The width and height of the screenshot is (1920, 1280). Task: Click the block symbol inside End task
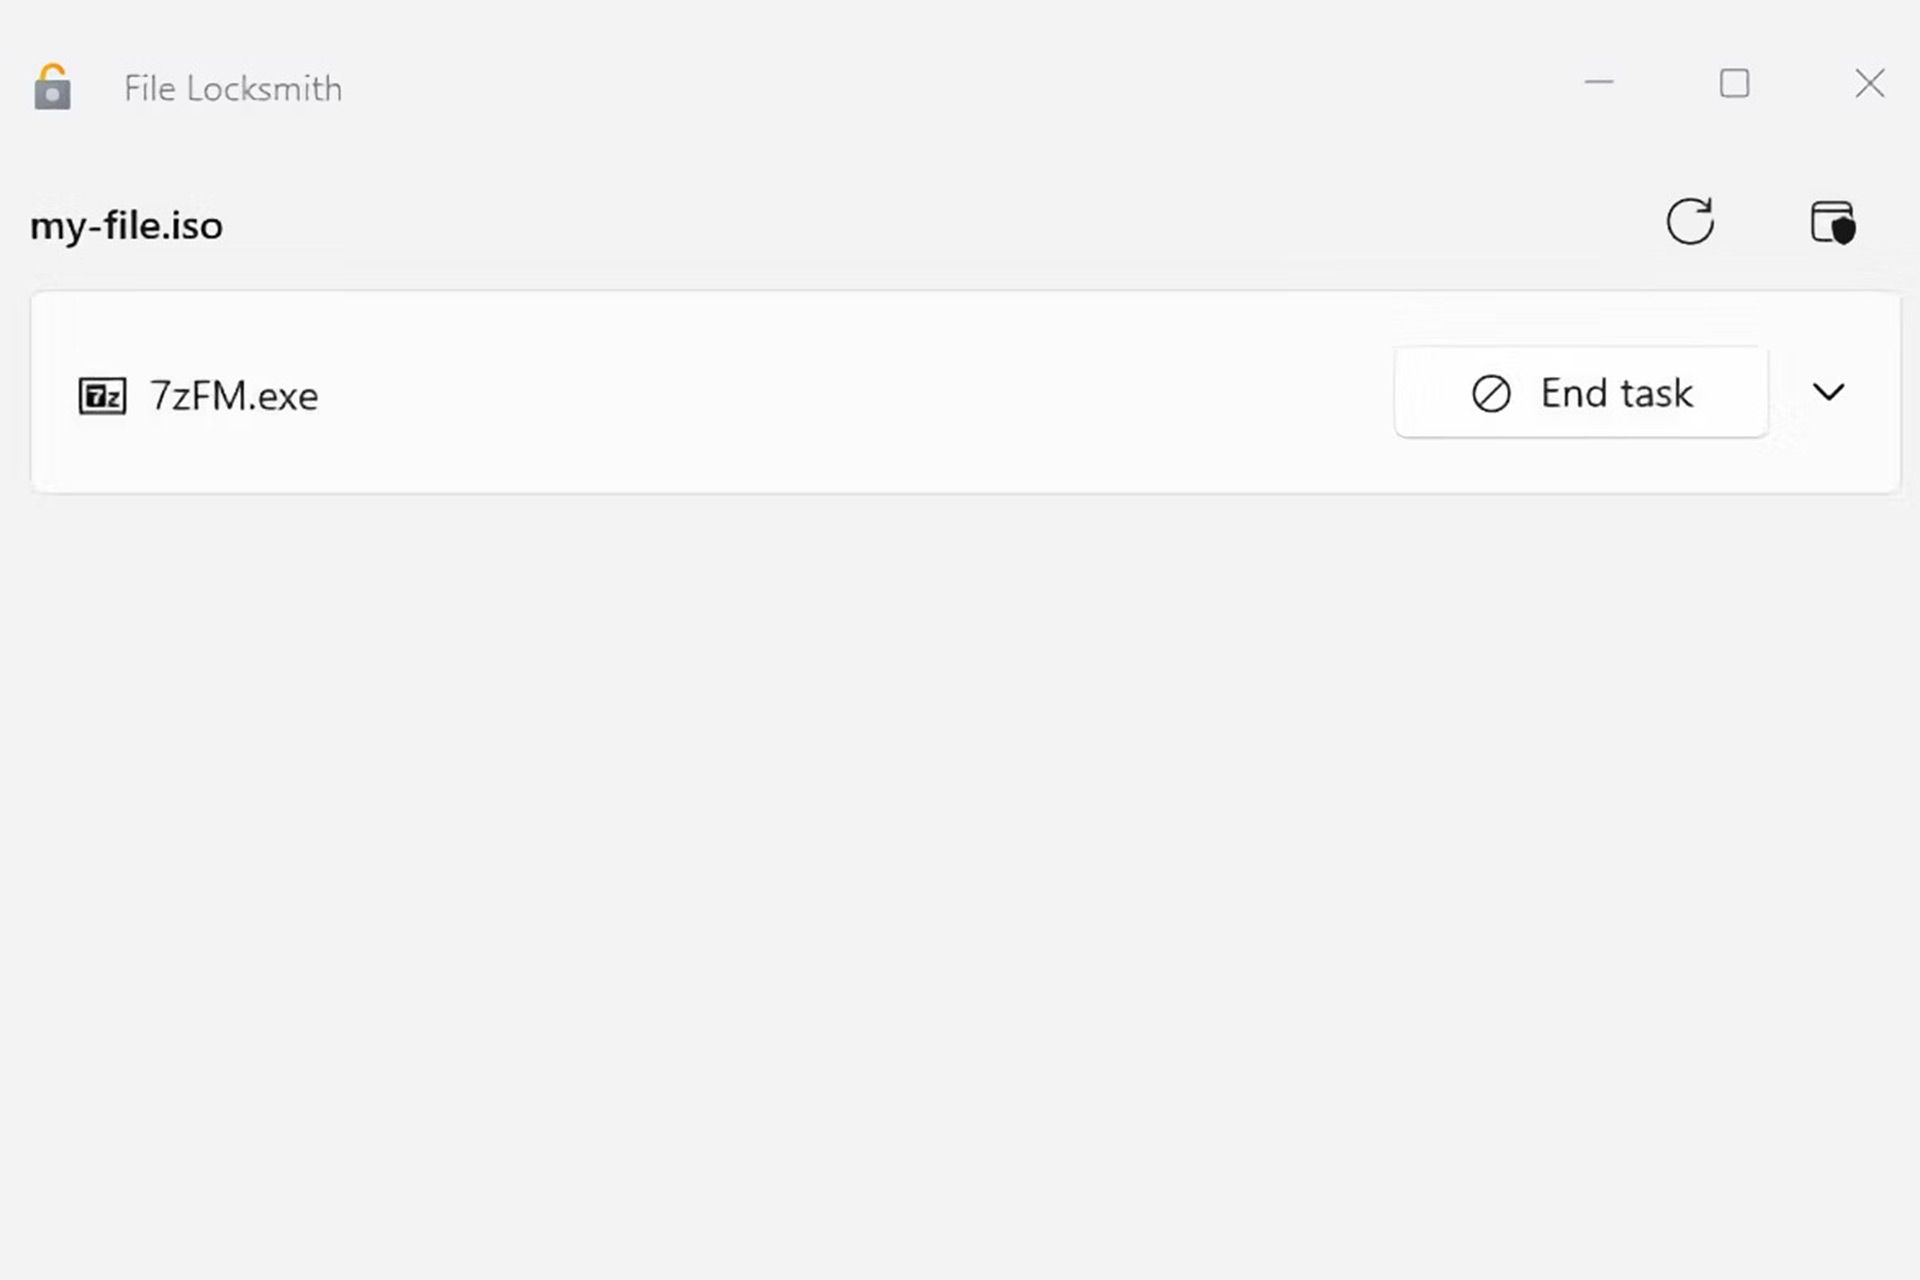[1491, 394]
